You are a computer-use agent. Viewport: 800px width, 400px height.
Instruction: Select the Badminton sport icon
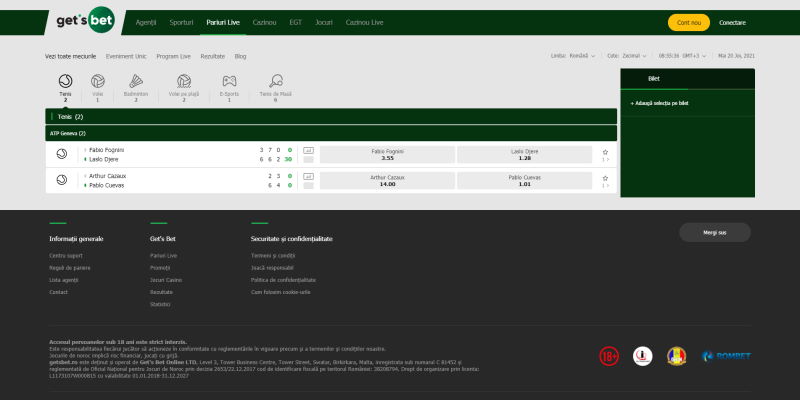[x=136, y=81]
